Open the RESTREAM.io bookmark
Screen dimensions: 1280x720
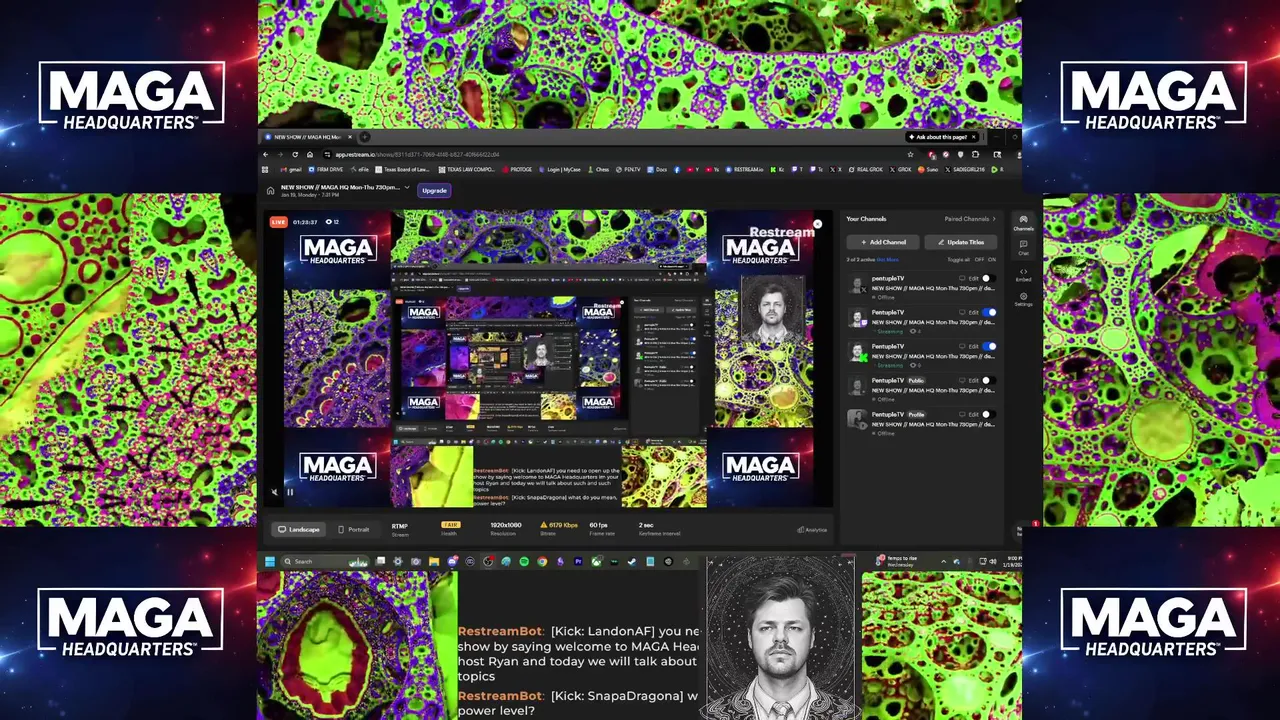[x=744, y=169]
